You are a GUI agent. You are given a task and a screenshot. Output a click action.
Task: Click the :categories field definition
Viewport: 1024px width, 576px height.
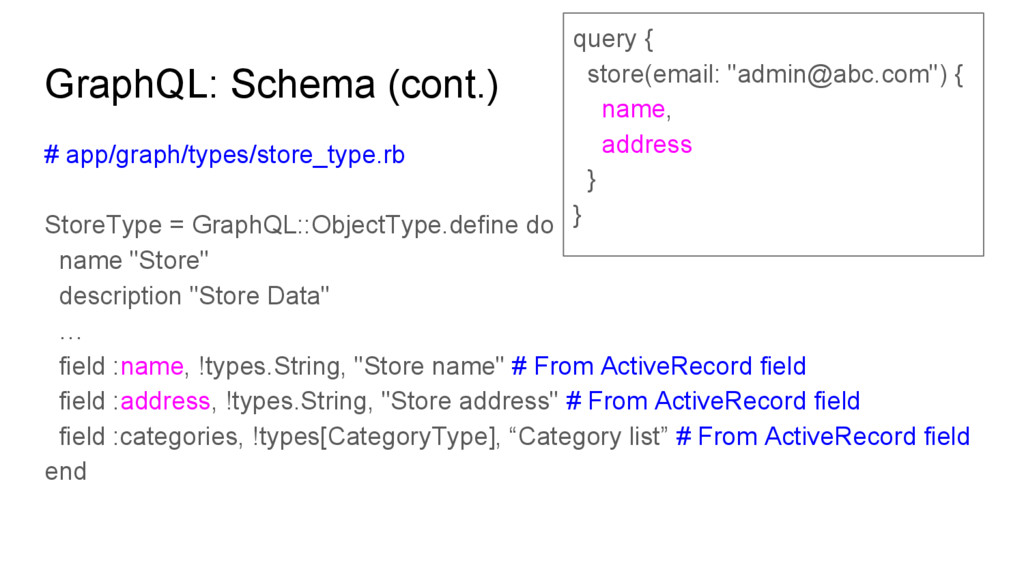pyautogui.click(x=363, y=436)
